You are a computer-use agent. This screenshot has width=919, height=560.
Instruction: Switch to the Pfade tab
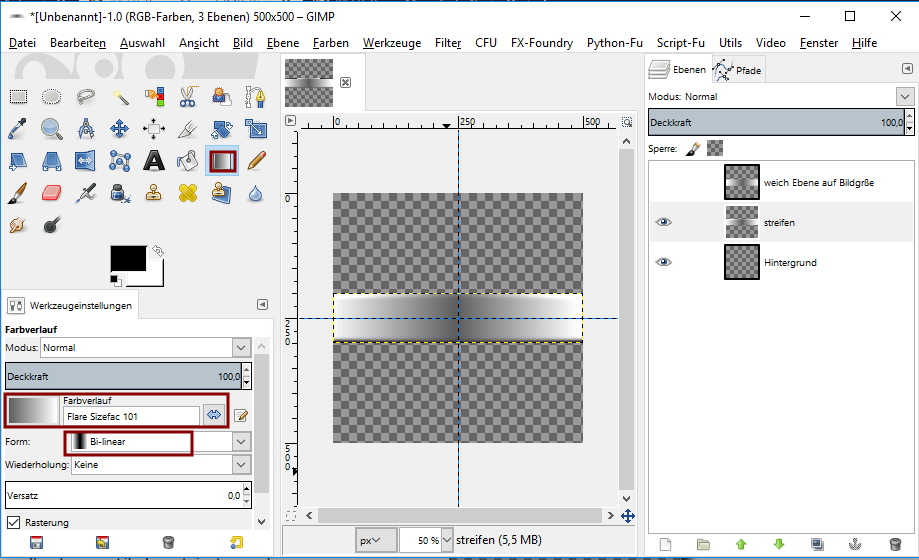[x=738, y=70]
